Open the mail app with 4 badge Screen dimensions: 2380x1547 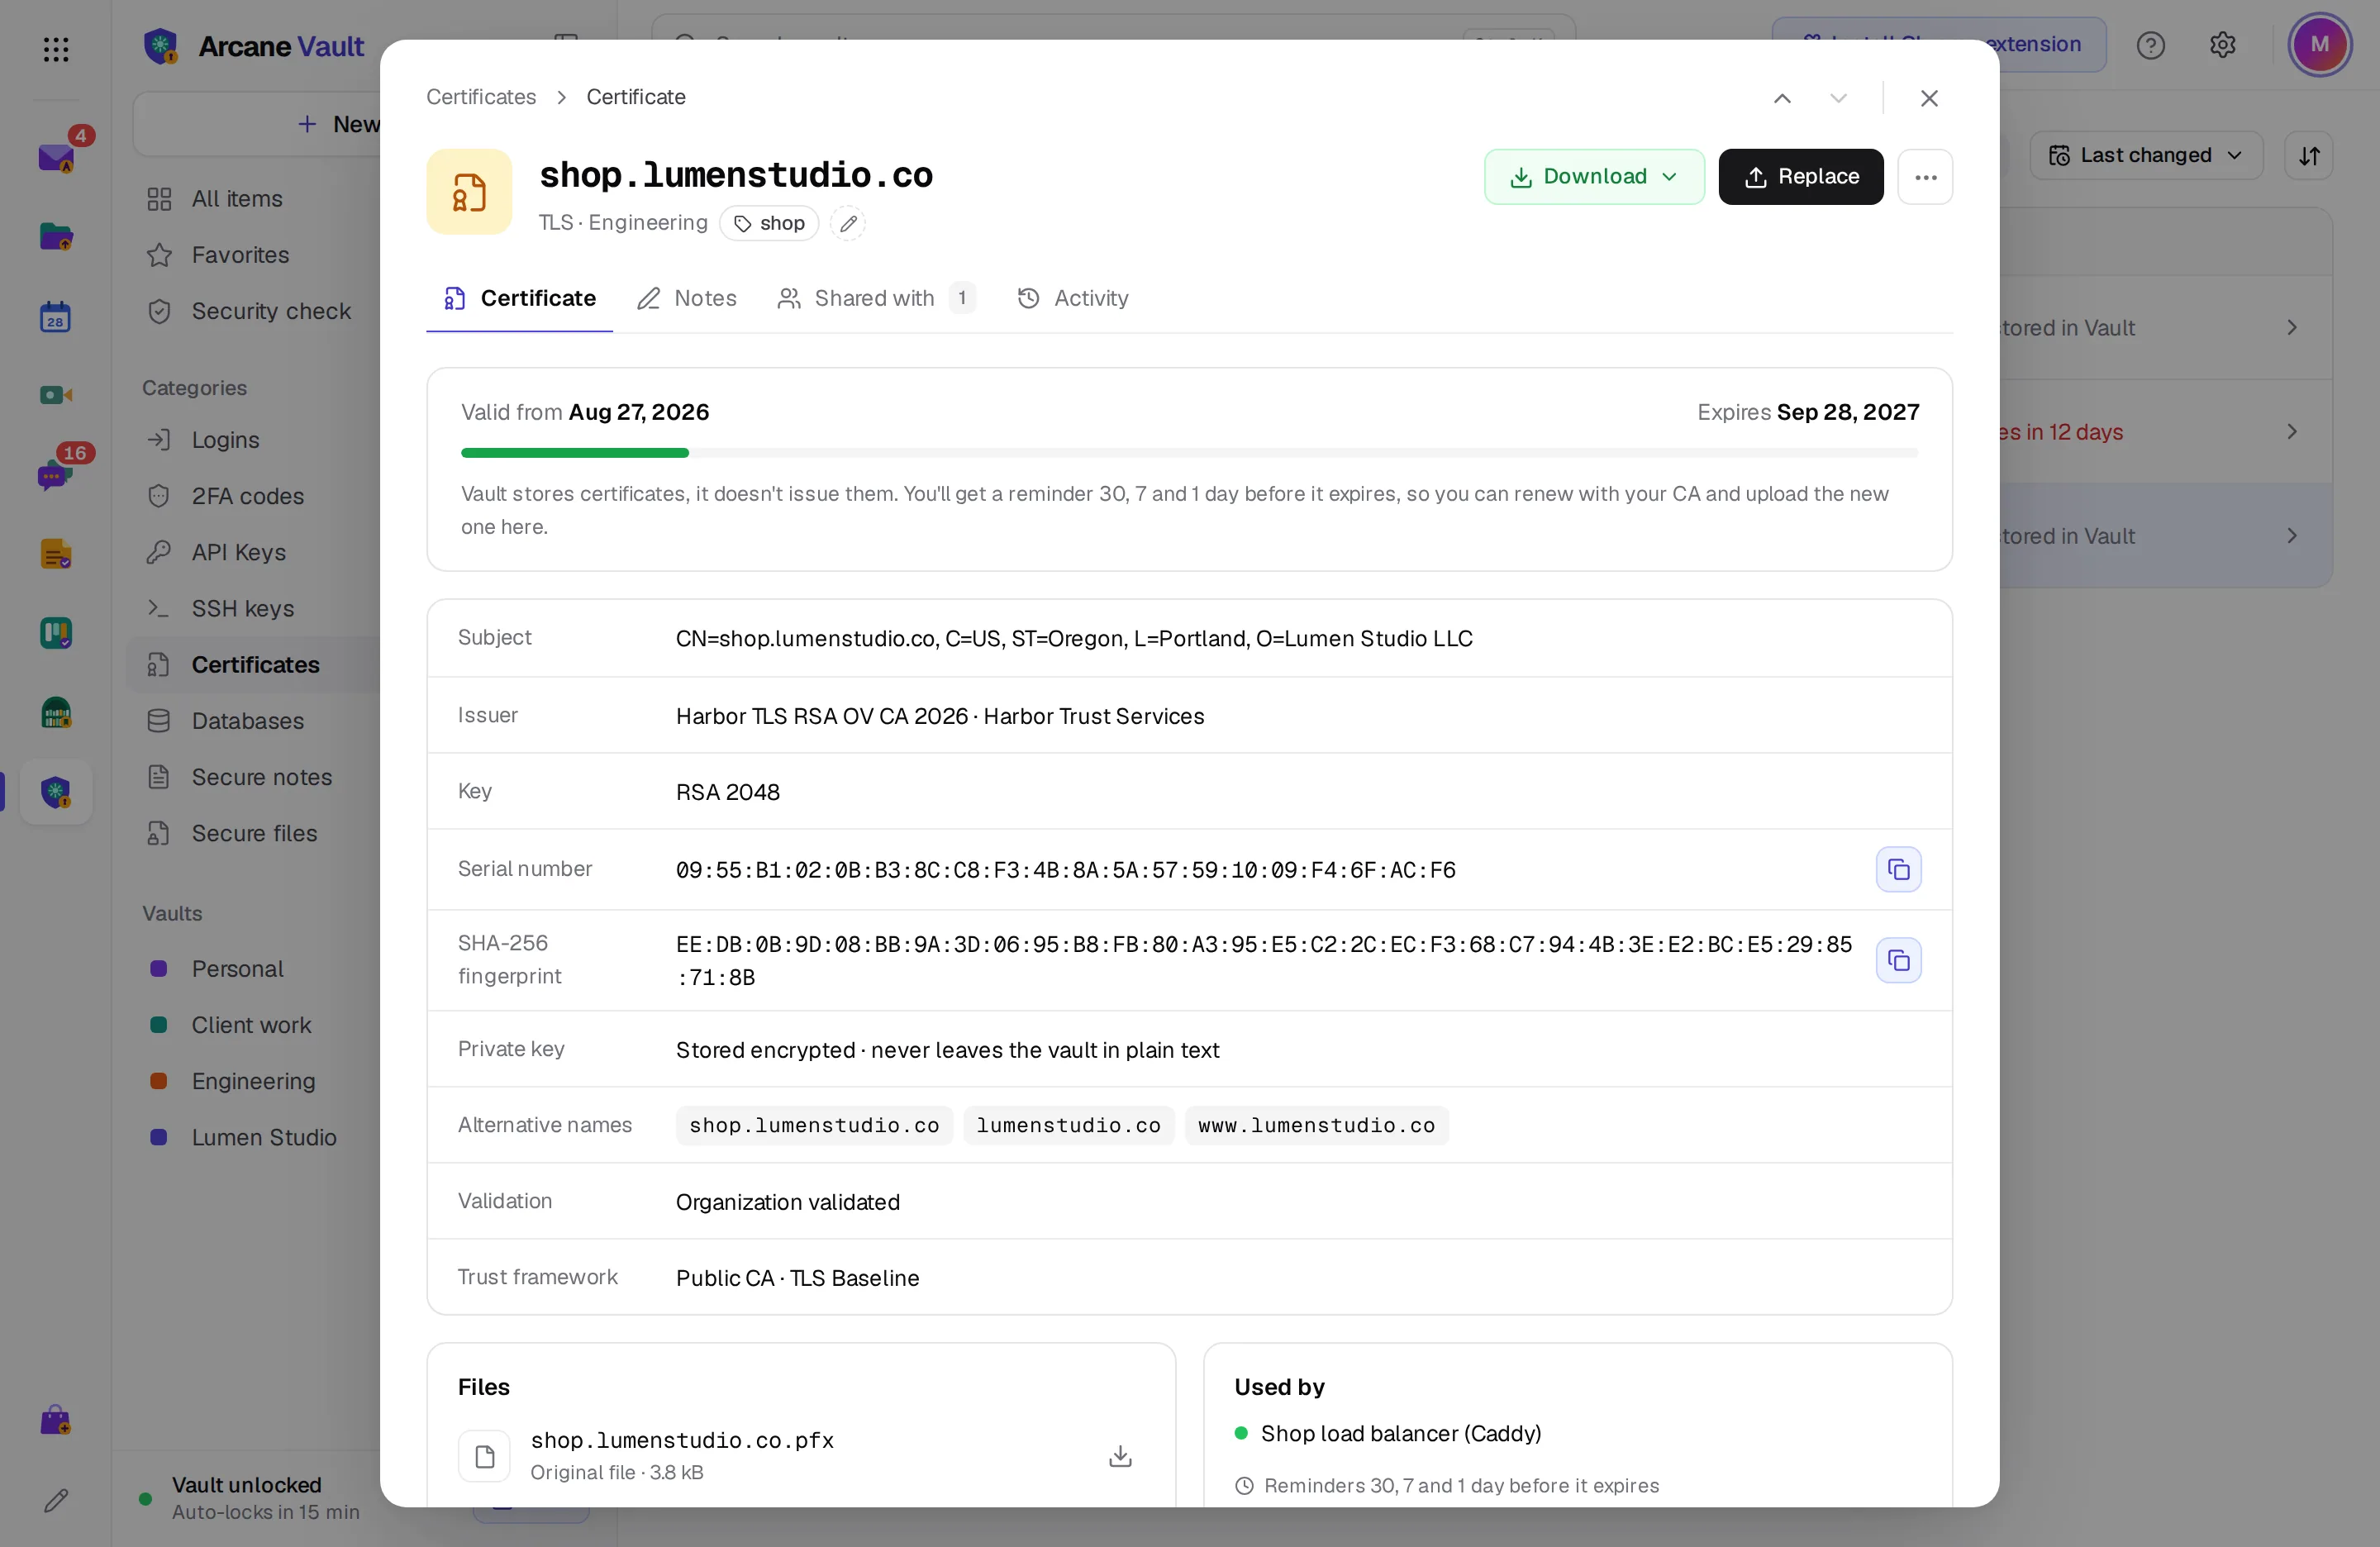[x=56, y=158]
